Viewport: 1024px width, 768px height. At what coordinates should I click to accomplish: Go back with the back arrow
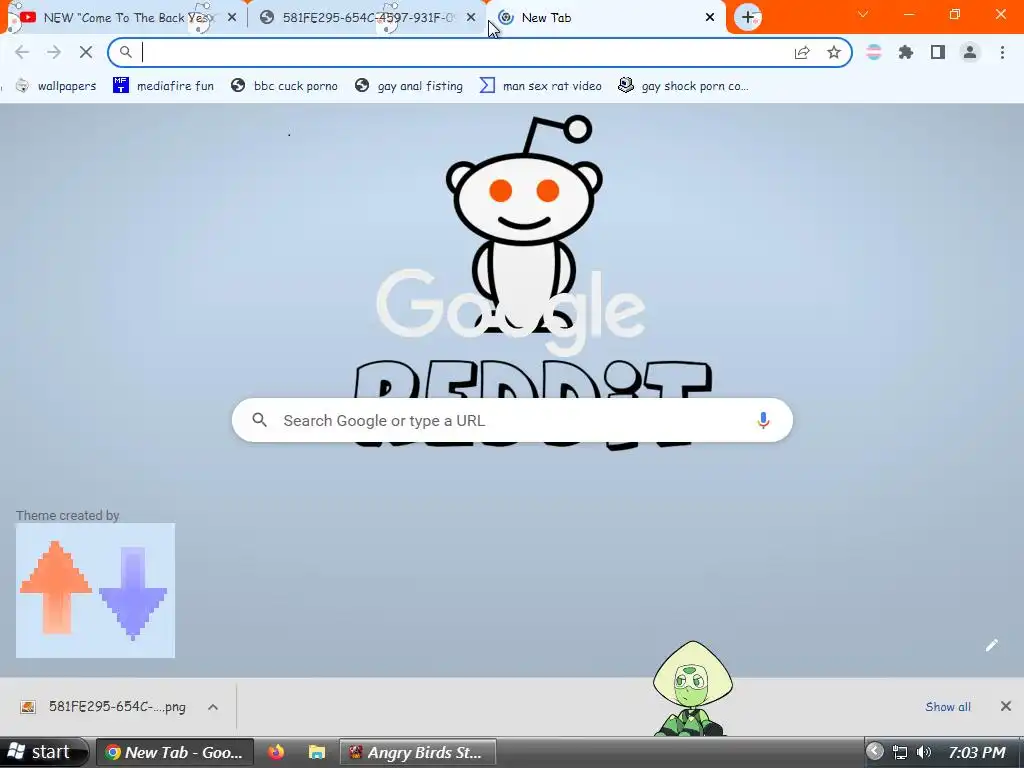click(x=22, y=52)
